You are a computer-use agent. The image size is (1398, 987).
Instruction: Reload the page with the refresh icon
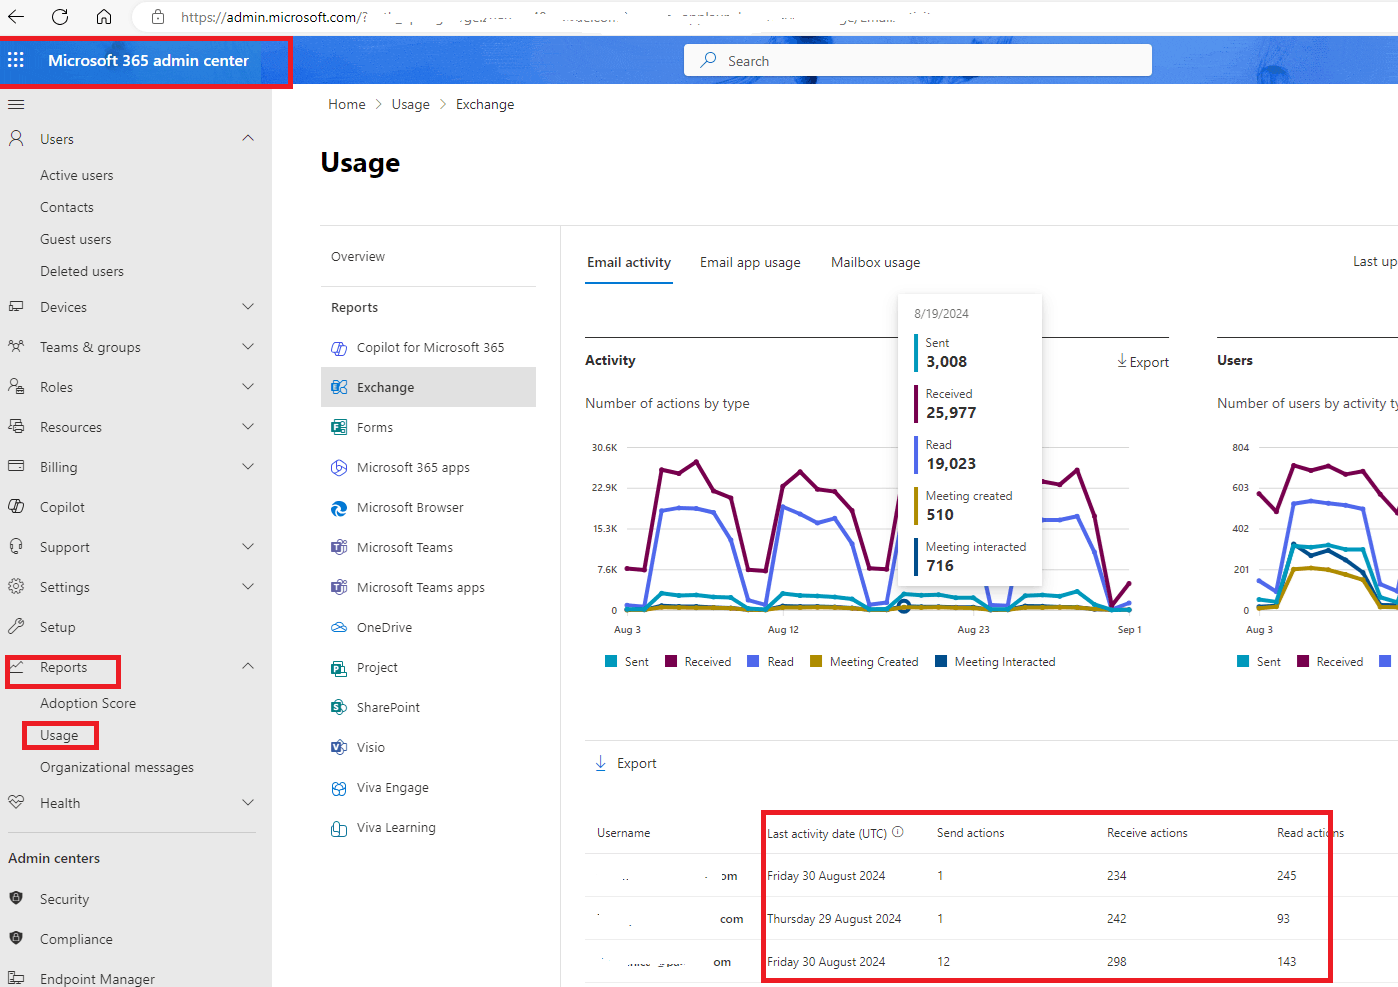click(60, 17)
